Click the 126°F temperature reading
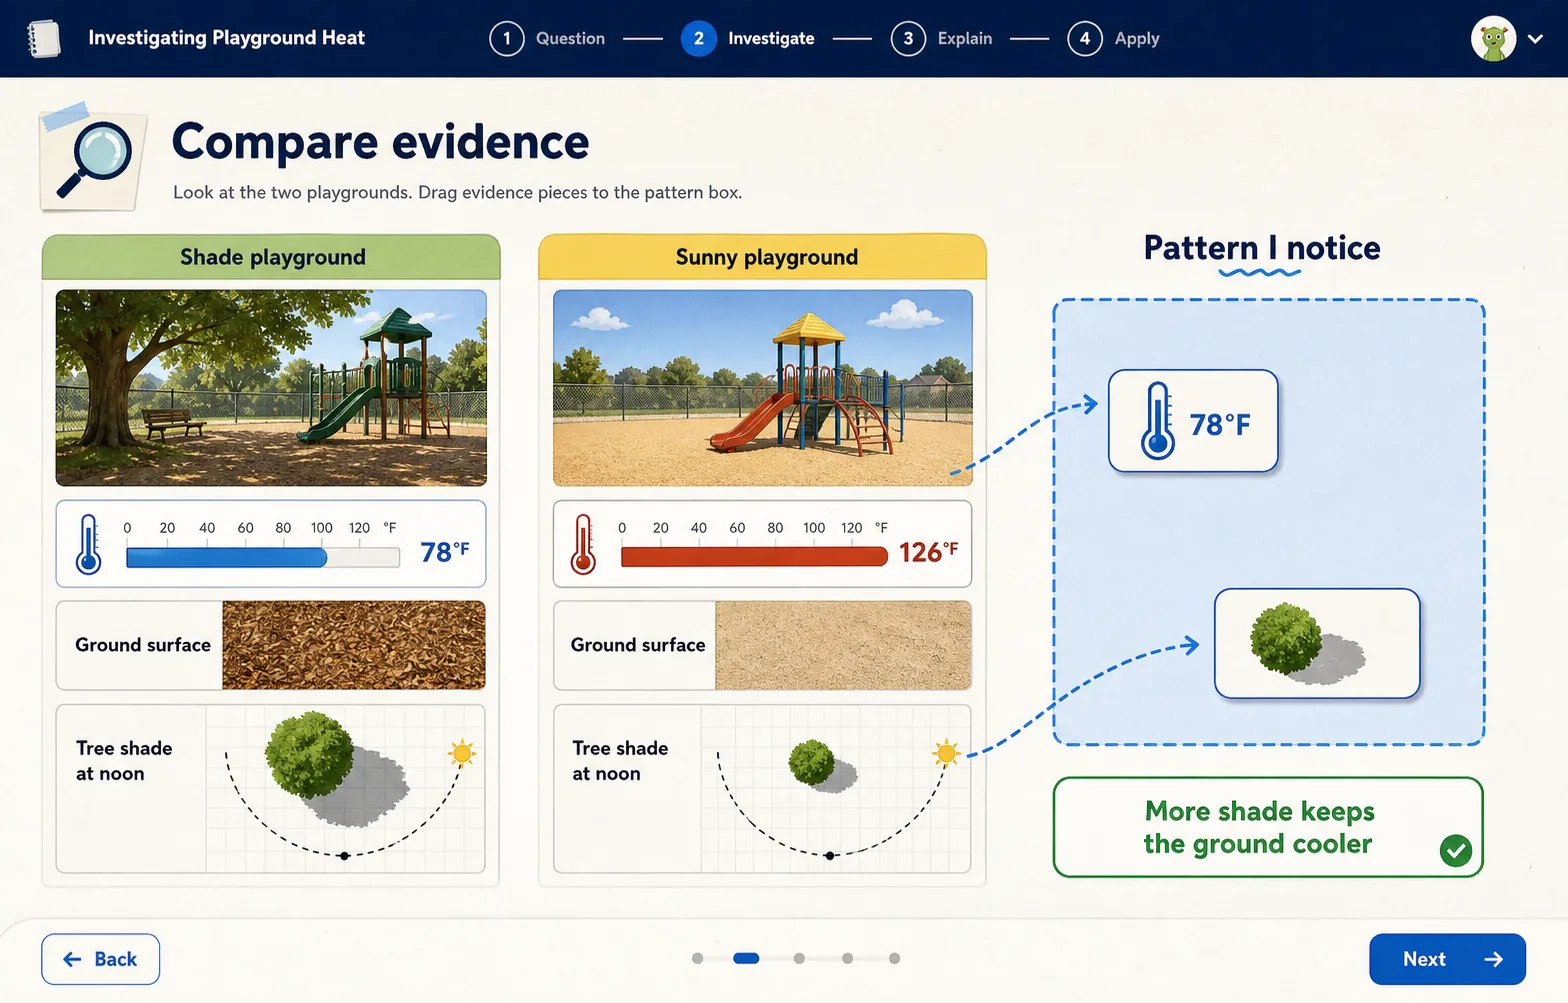1568x1003 pixels. (928, 552)
